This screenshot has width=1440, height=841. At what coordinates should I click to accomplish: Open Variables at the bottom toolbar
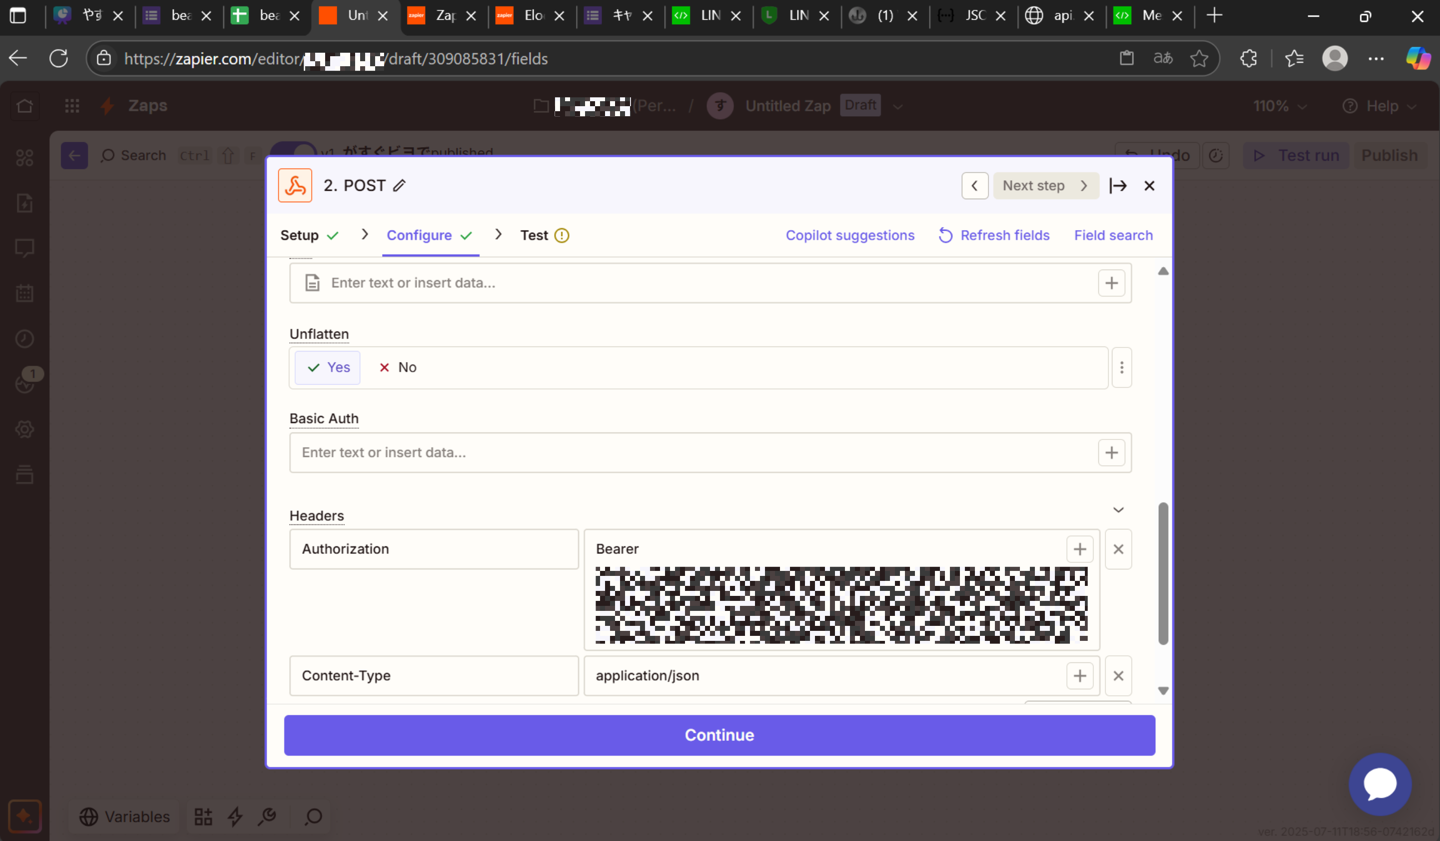pyautogui.click(x=125, y=817)
